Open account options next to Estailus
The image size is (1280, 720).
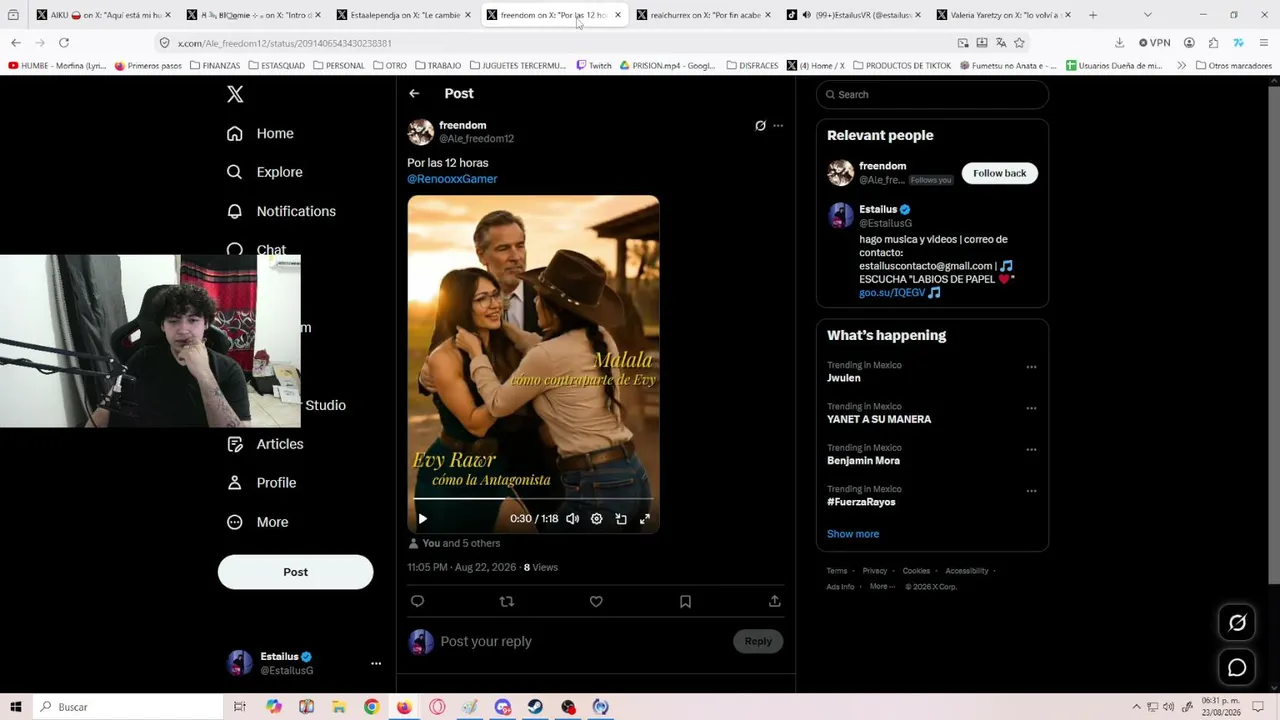point(376,663)
